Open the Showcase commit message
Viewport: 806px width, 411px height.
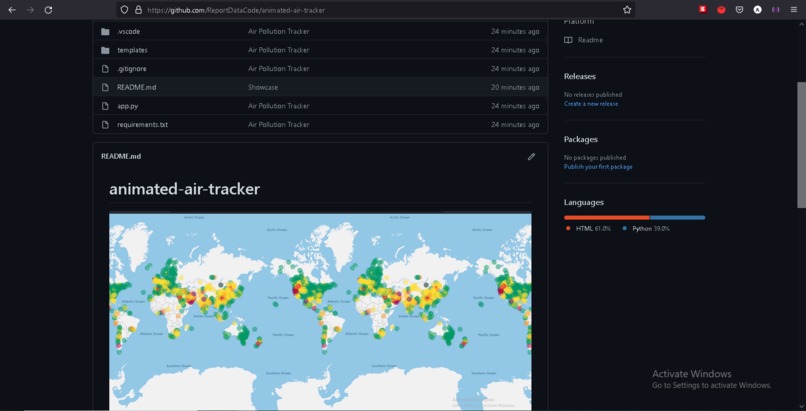(263, 87)
